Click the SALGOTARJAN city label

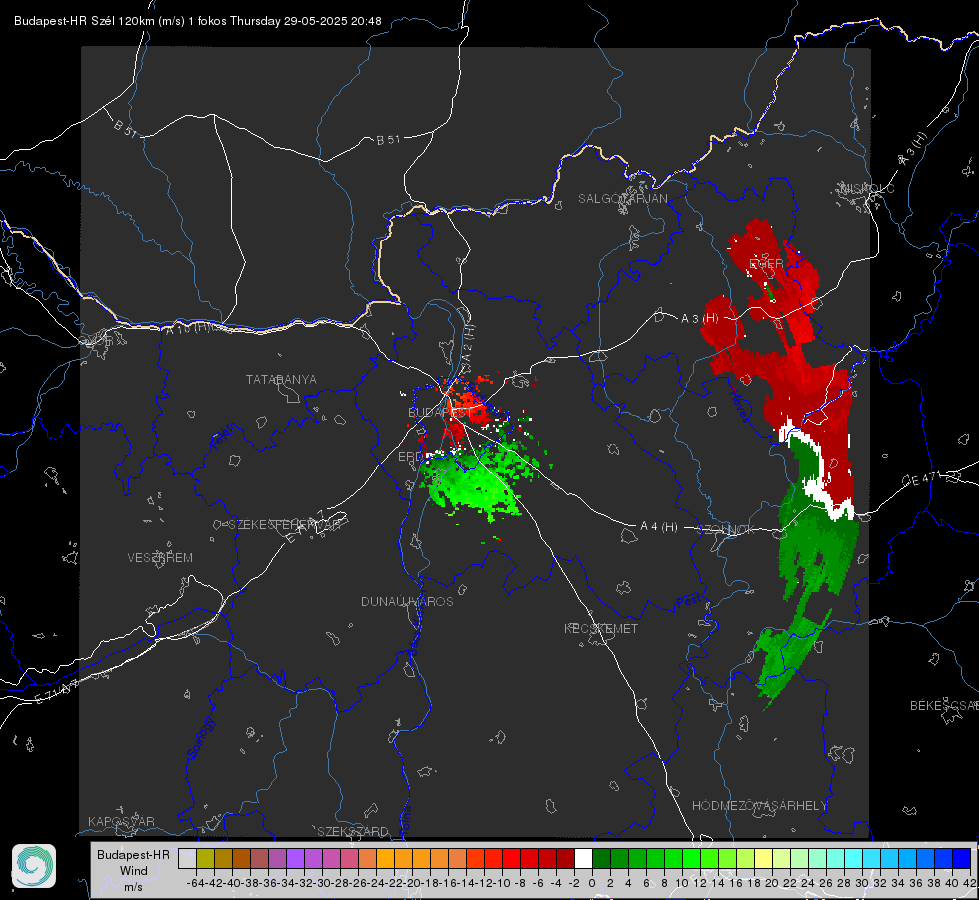(x=622, y=199)
